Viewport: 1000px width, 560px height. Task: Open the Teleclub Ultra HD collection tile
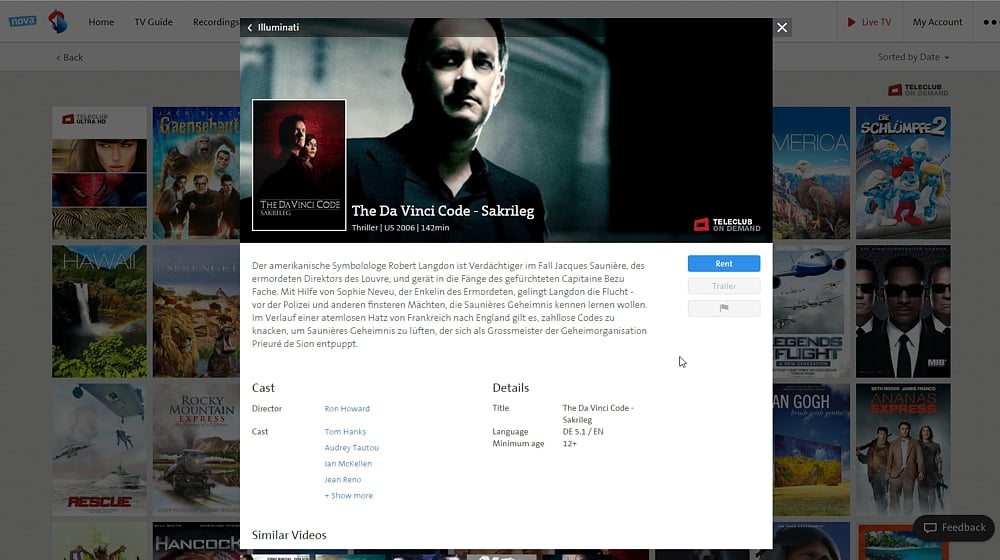click(99, 173)
